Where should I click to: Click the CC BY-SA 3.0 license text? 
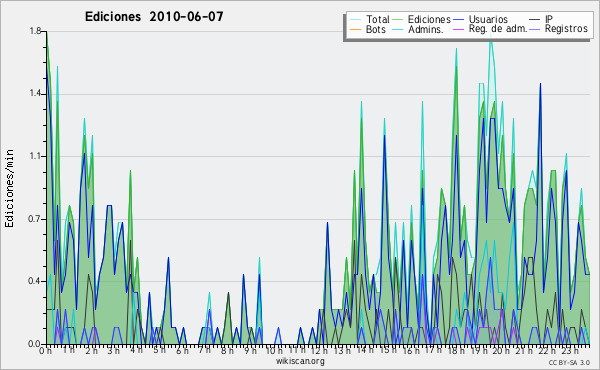(569, 363)
